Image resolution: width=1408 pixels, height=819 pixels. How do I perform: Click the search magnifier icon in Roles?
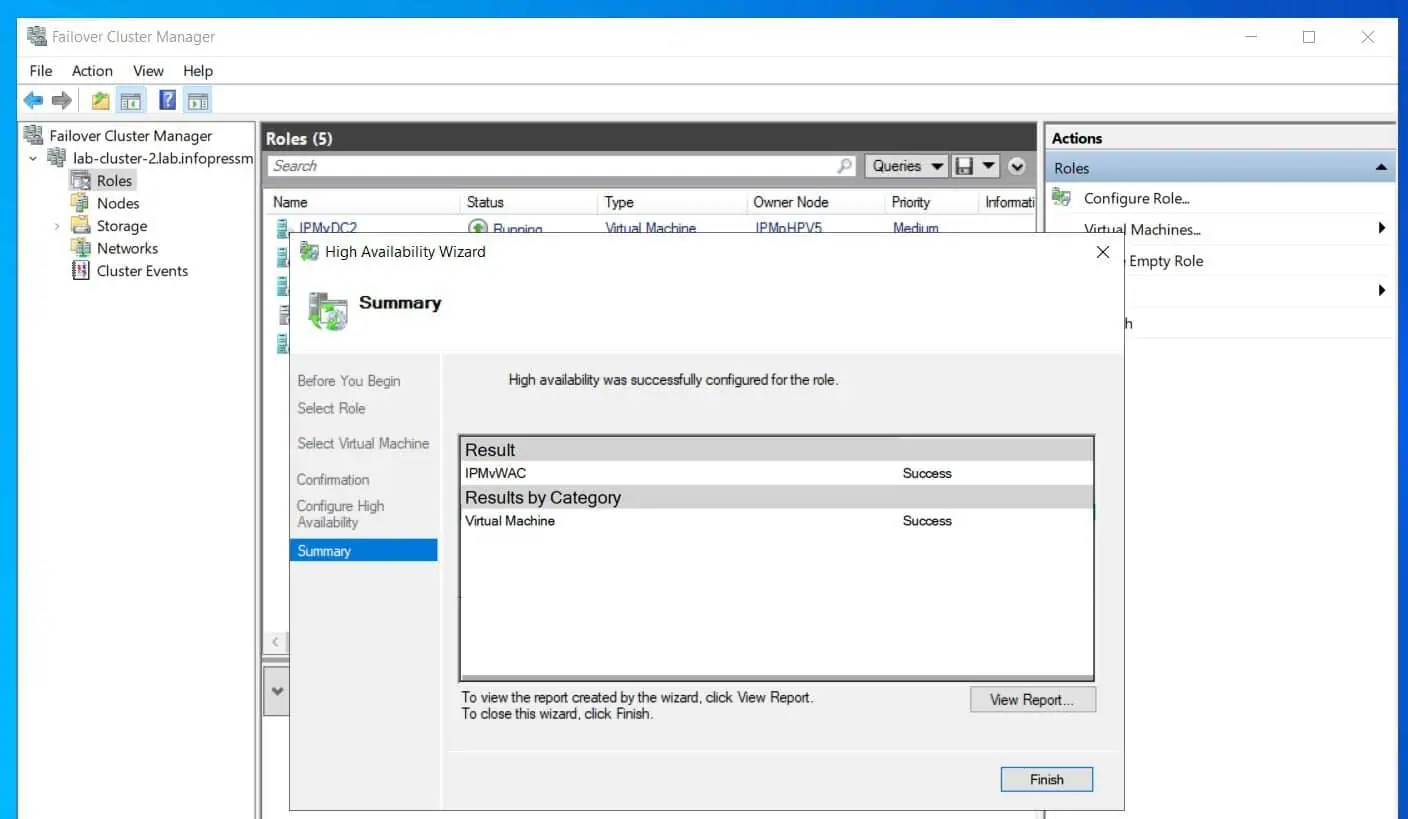click(845, 166)
